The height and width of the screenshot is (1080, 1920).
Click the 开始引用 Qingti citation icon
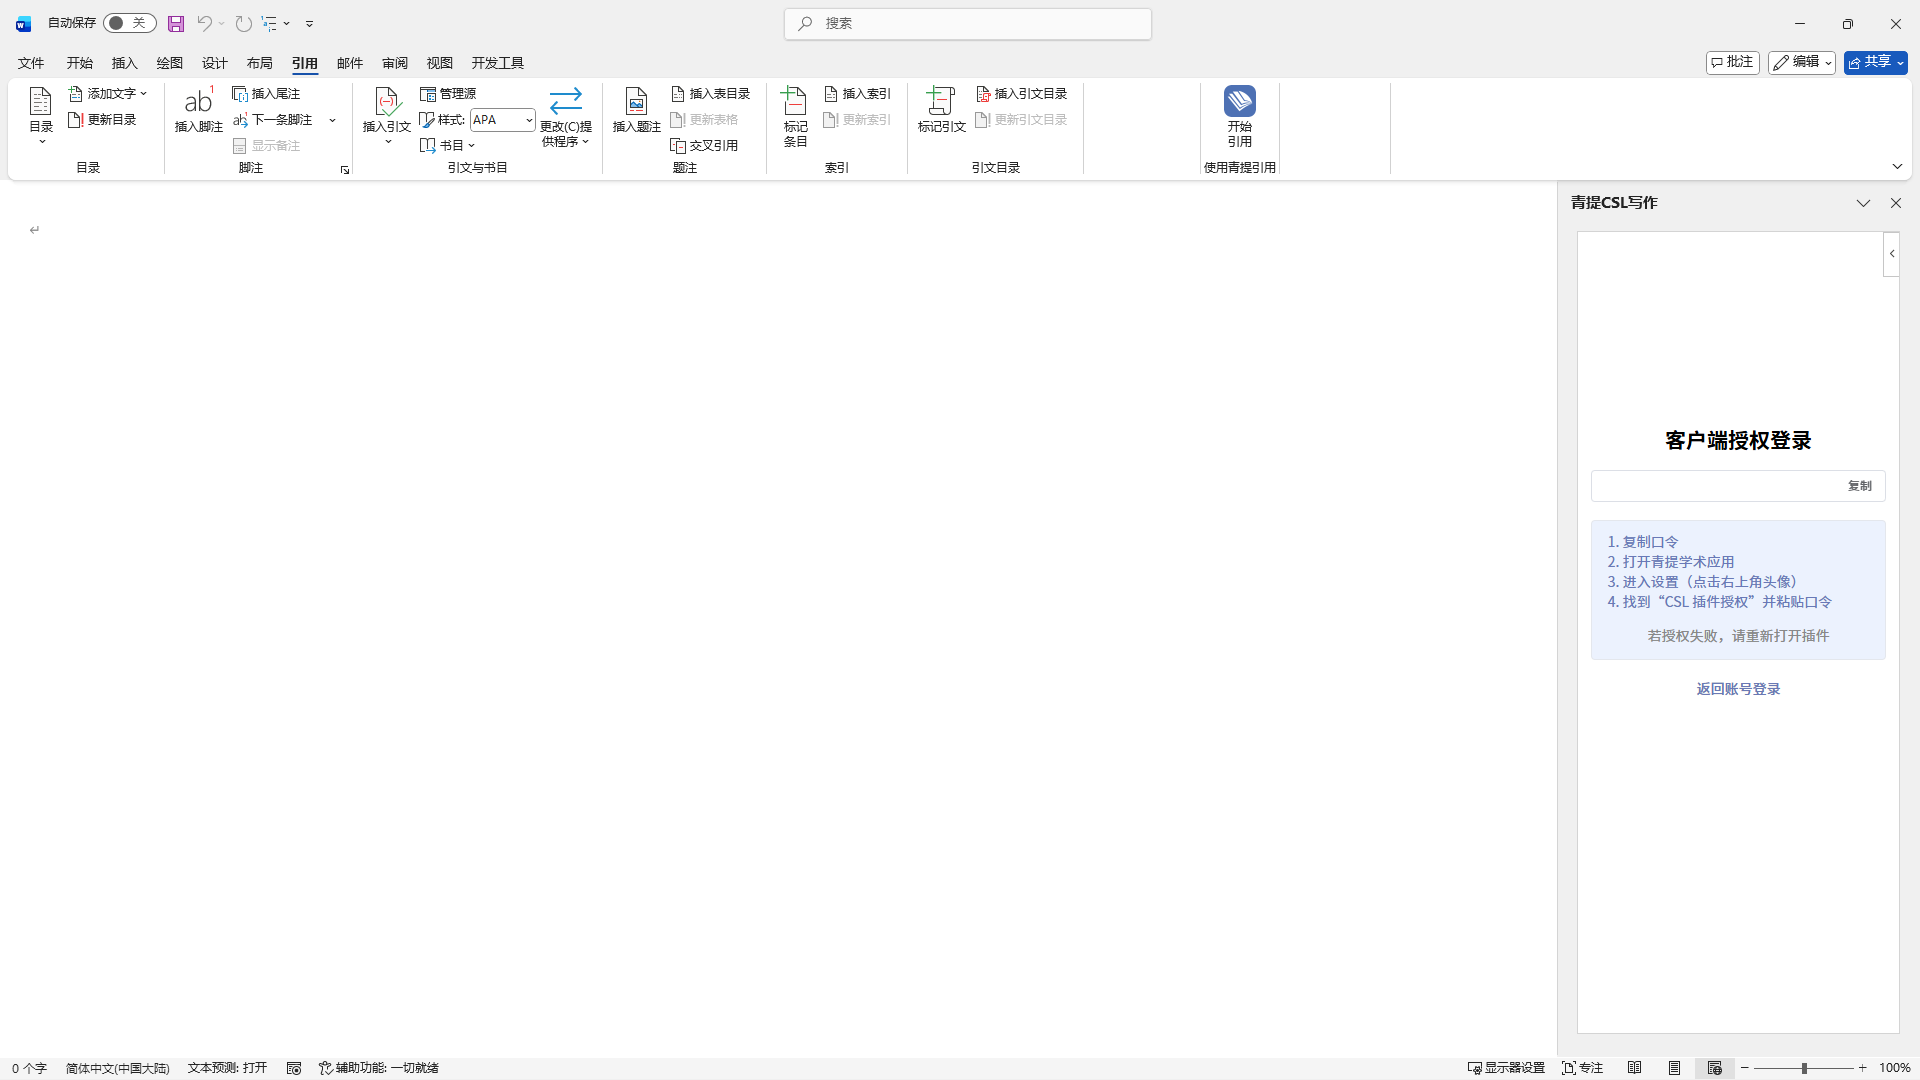point(1239,102)
